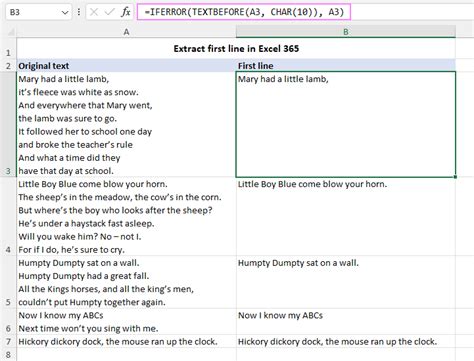Select column A header

pyautogui.click(x=126, y=32)
